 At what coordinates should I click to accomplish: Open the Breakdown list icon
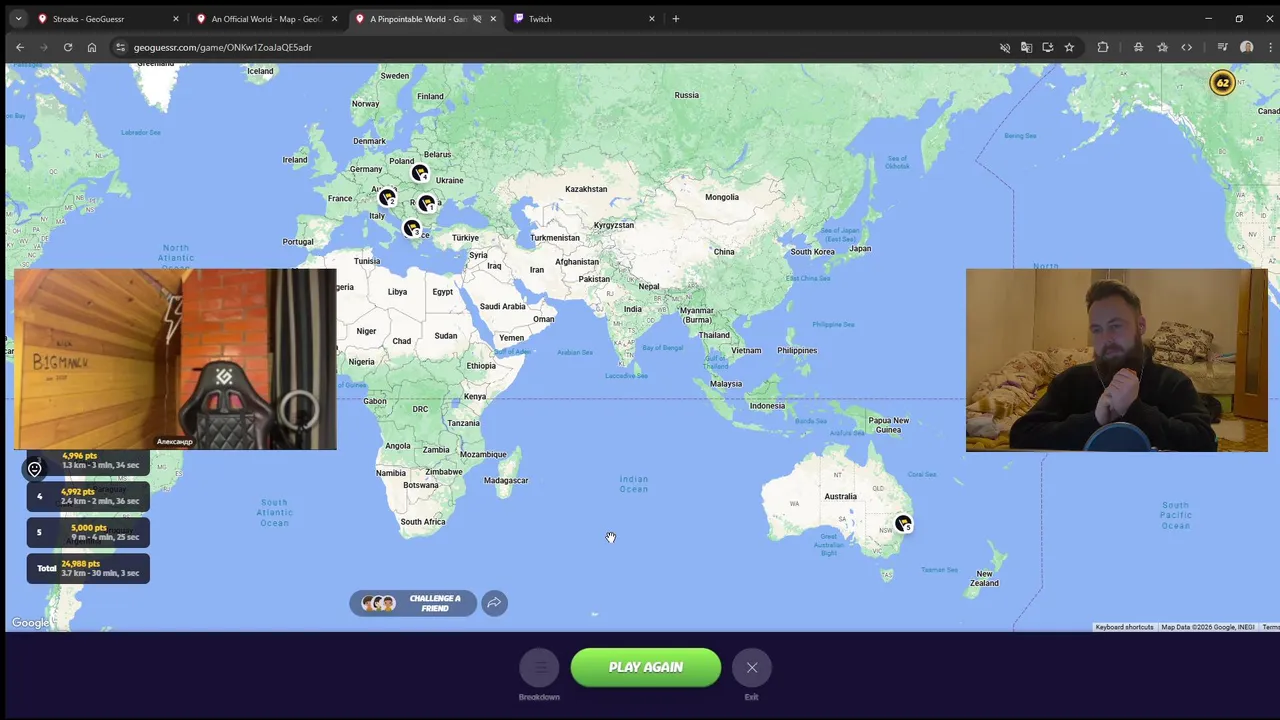tap(539, 667)
